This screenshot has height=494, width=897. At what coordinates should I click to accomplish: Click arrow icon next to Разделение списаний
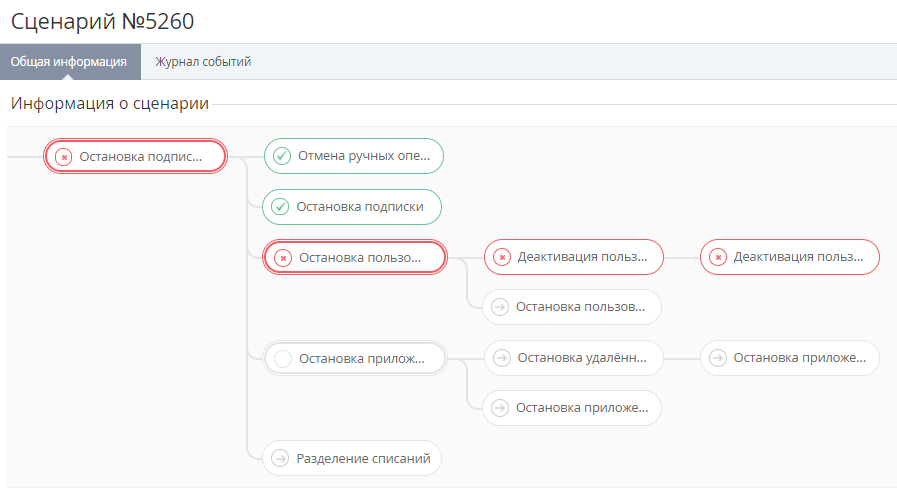click(x=281, y=459)
